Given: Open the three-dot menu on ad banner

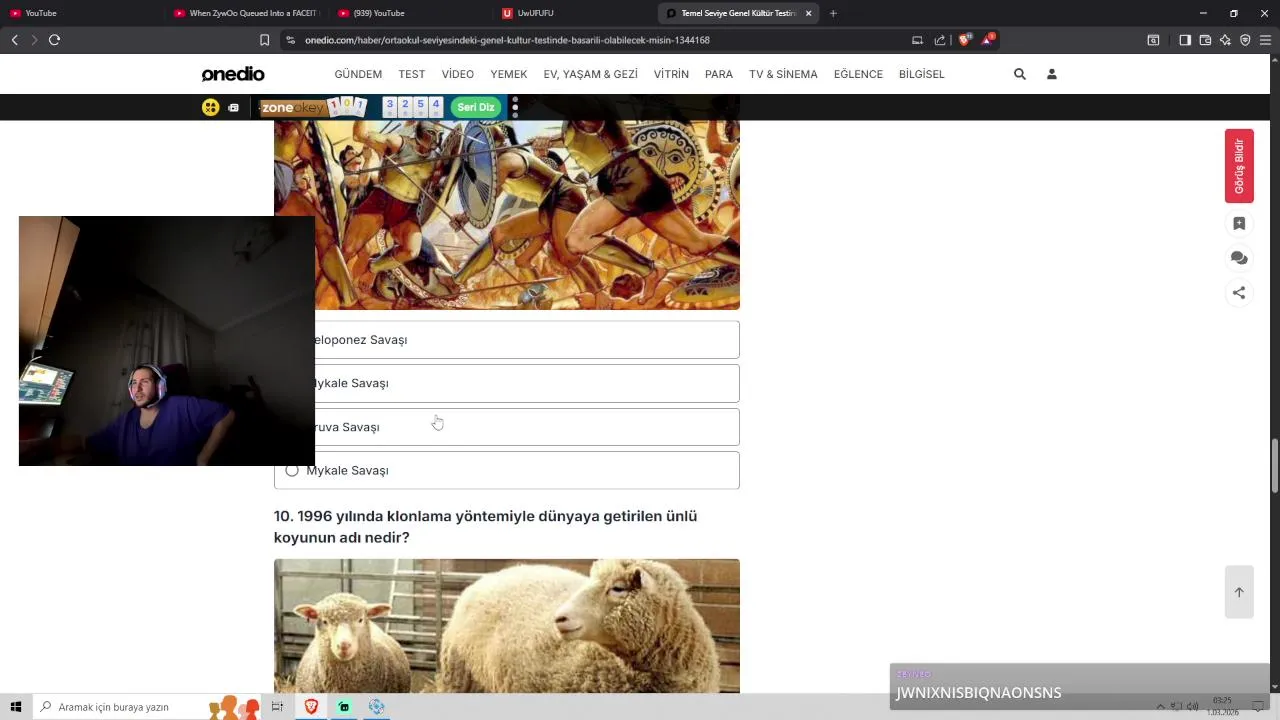Looking at the screenshot, I should point(515,107).
